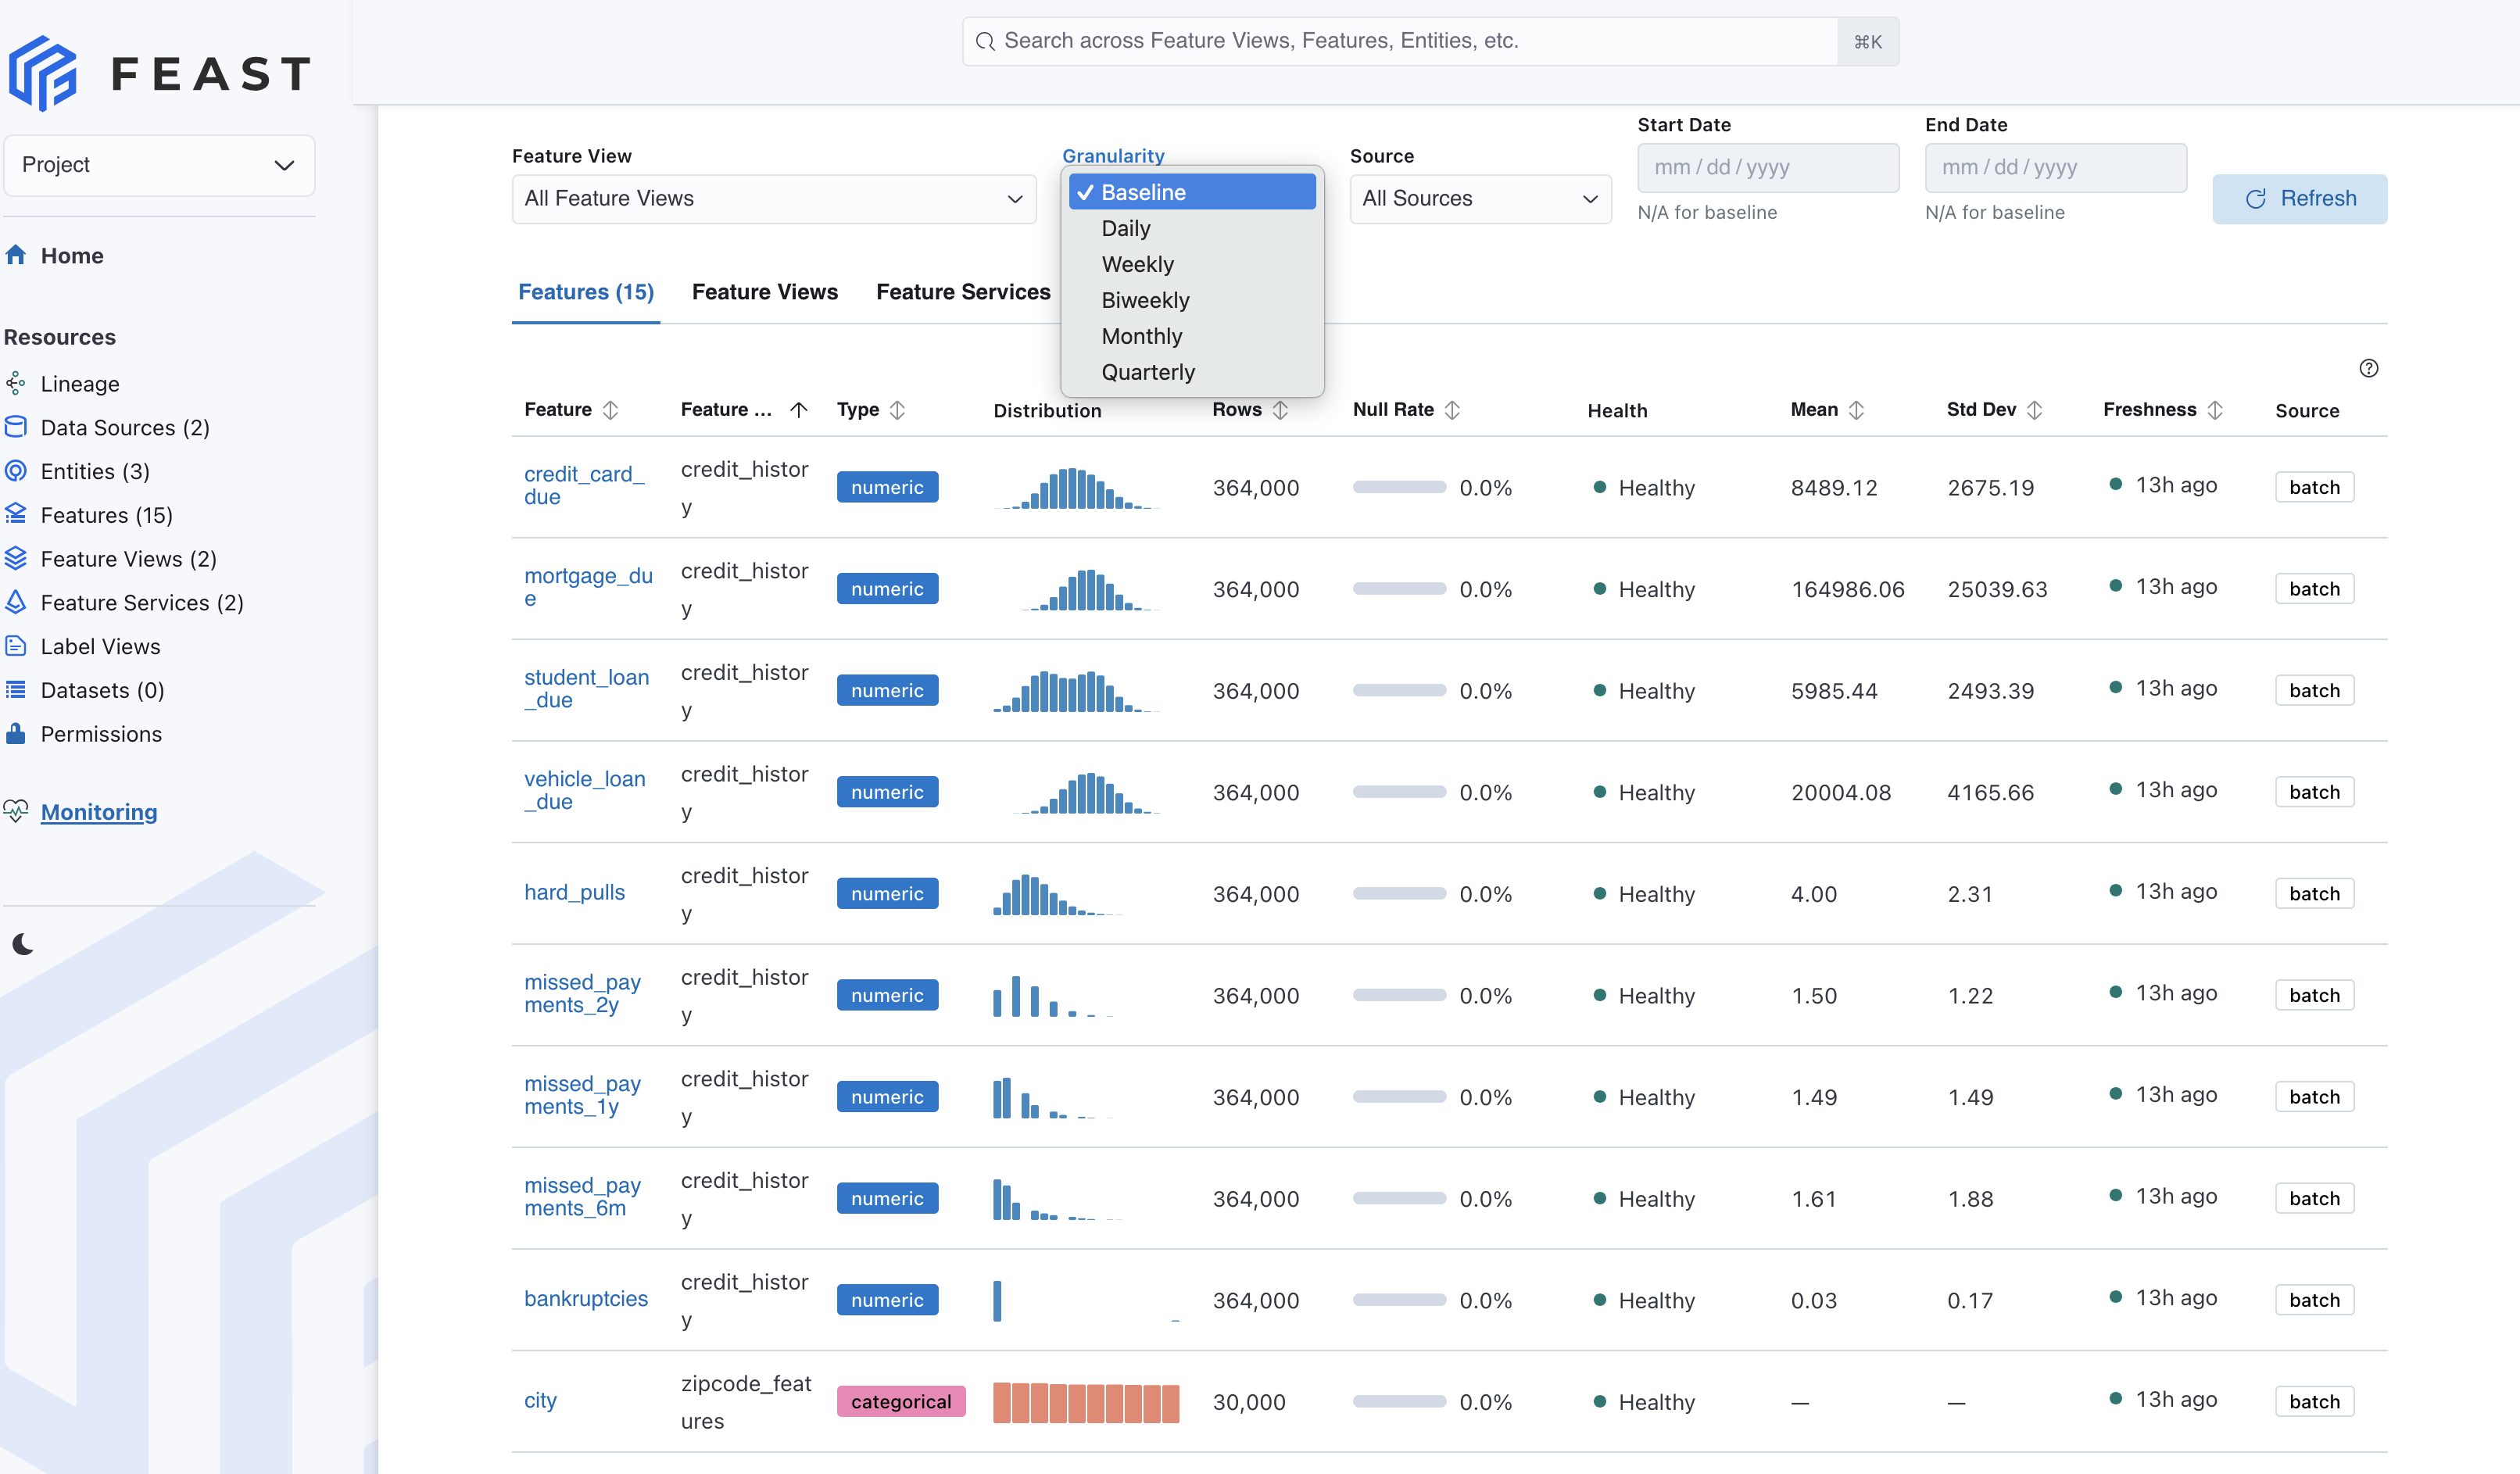Click distribution histogram for vehicle_loan_due
Viewport: 2520px width, 1474px height.
click(x=1086, y=792)
